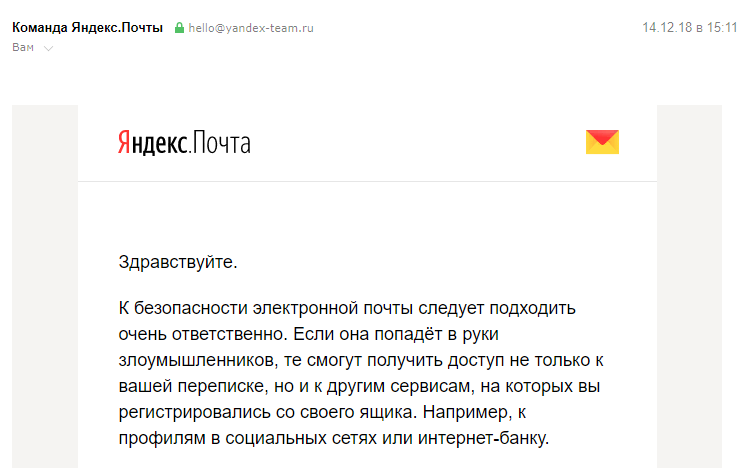Click the line starting 'очень ответственно'
Screen dimensions: 748x468
click(347, 332)
